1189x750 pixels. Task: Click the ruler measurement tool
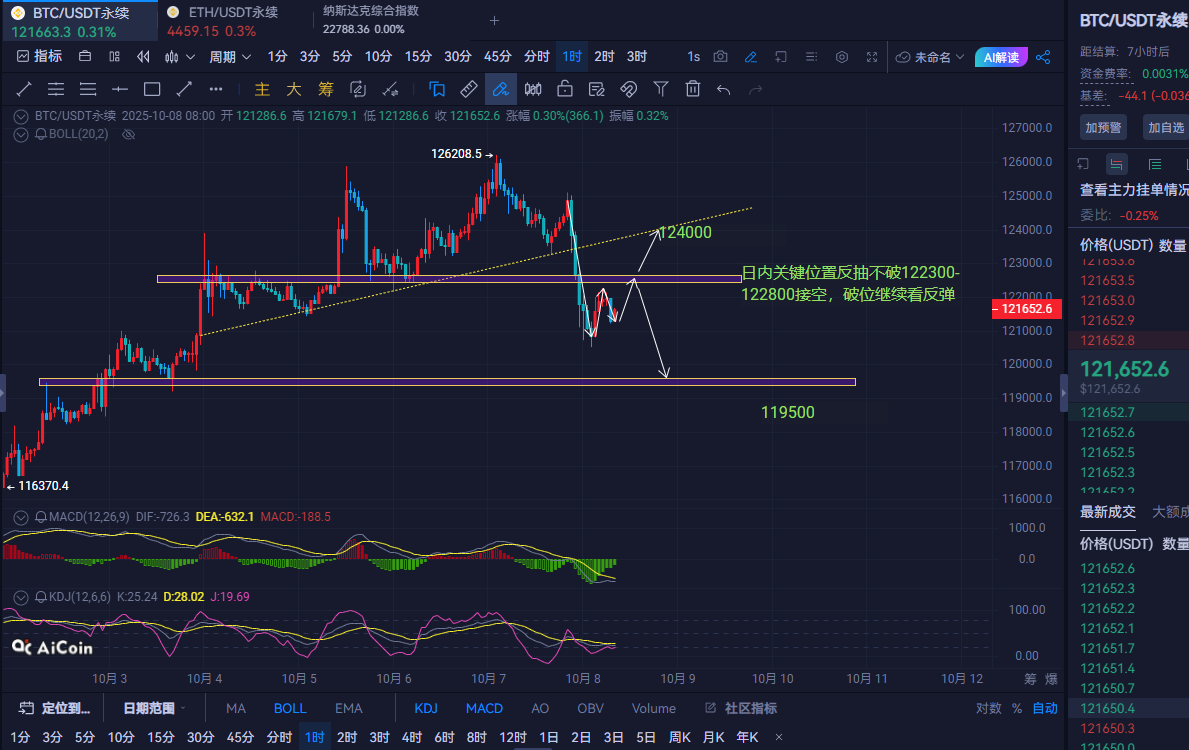click(x=468, y=89)
